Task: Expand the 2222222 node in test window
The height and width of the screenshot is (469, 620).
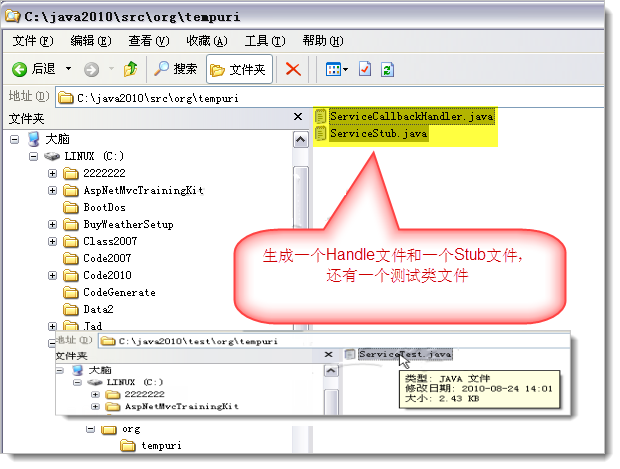Action: tap(95, 395)
